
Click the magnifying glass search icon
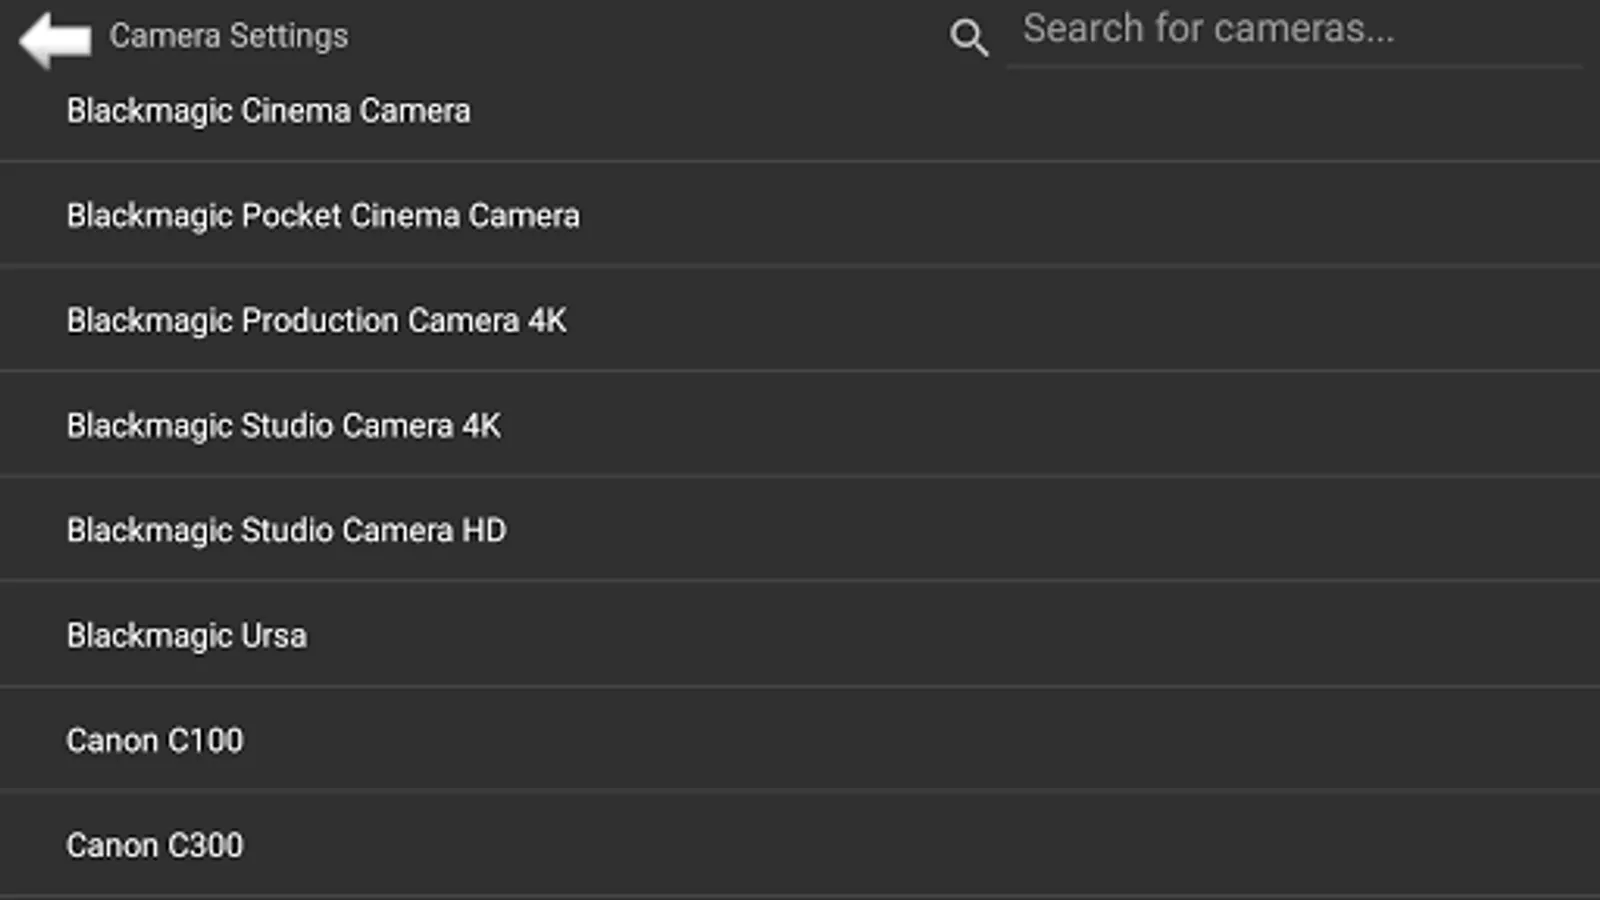tap(968, 38)
